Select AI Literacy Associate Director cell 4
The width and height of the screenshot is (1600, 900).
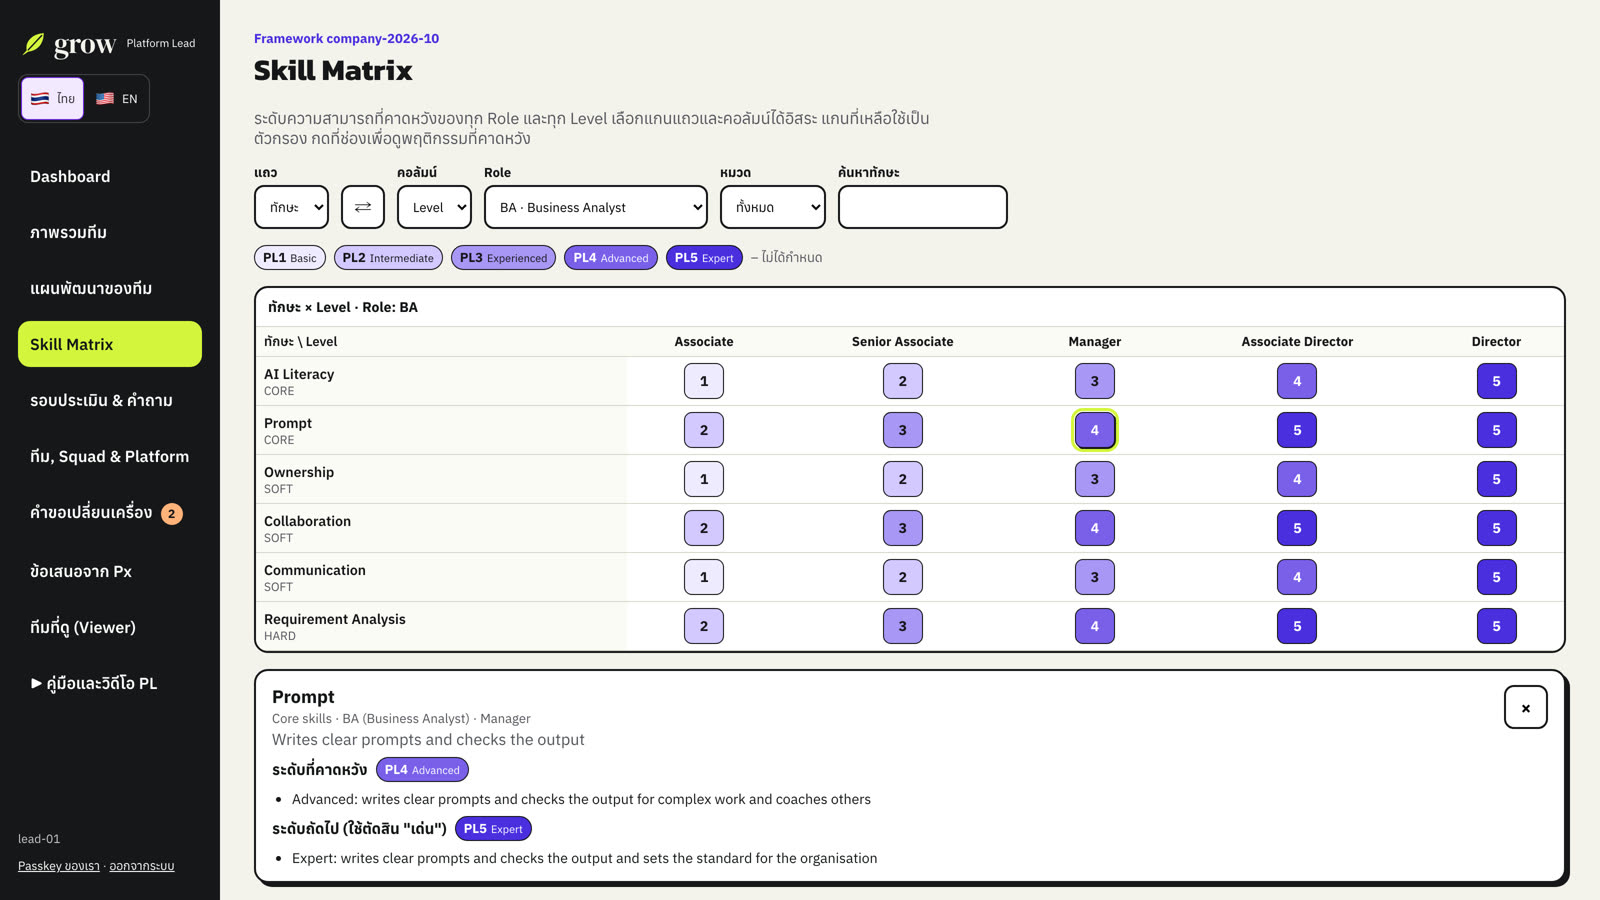pyautogui.click(x=1297, y=381)
